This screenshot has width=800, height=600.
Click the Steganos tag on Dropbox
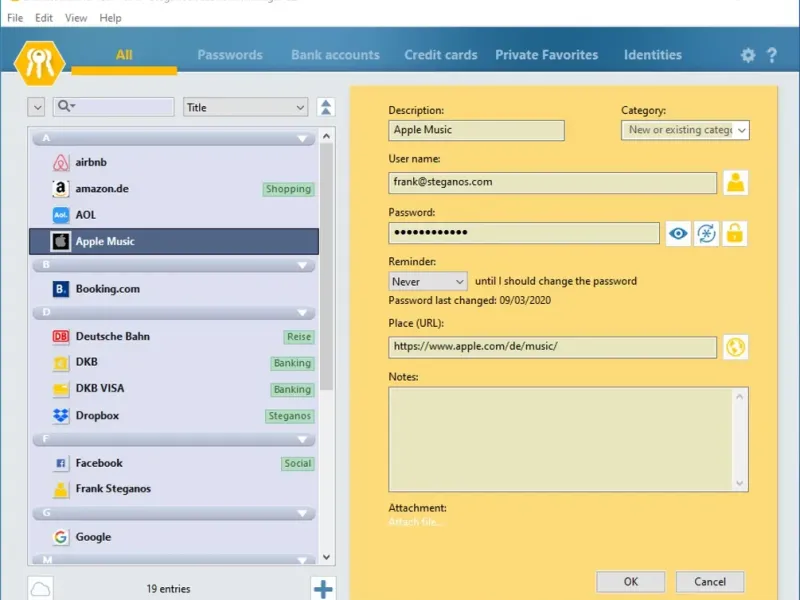pos(289,416)
